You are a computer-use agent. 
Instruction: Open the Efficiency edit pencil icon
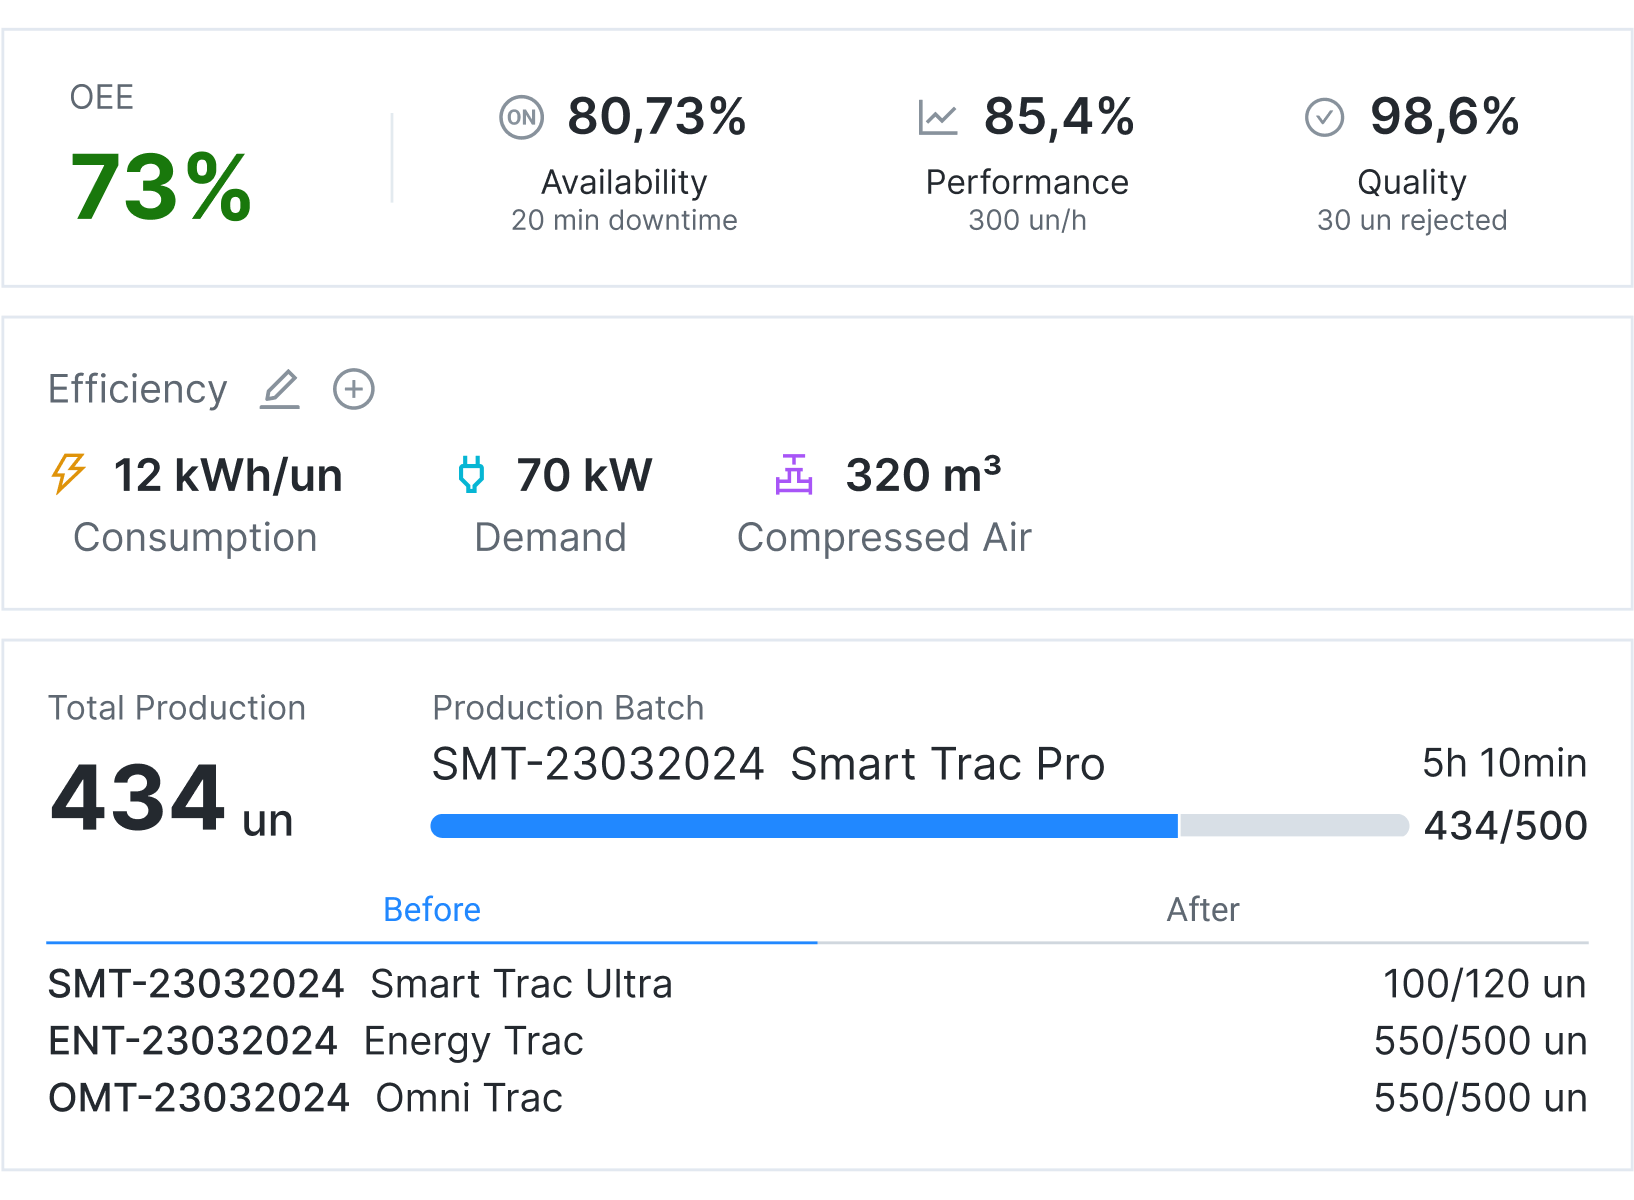point(280,389)
